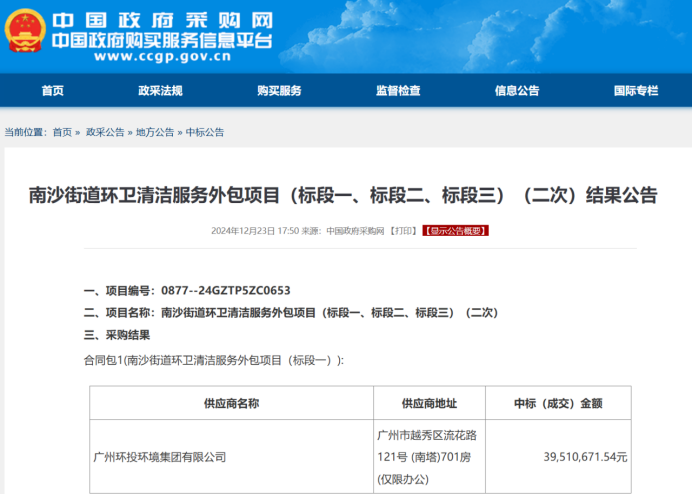The height and width of the screenshot is (495, 692).
Task: Open the 购买服务 navigation menu item
Action: pyautogui.click(x=279, y=91)
